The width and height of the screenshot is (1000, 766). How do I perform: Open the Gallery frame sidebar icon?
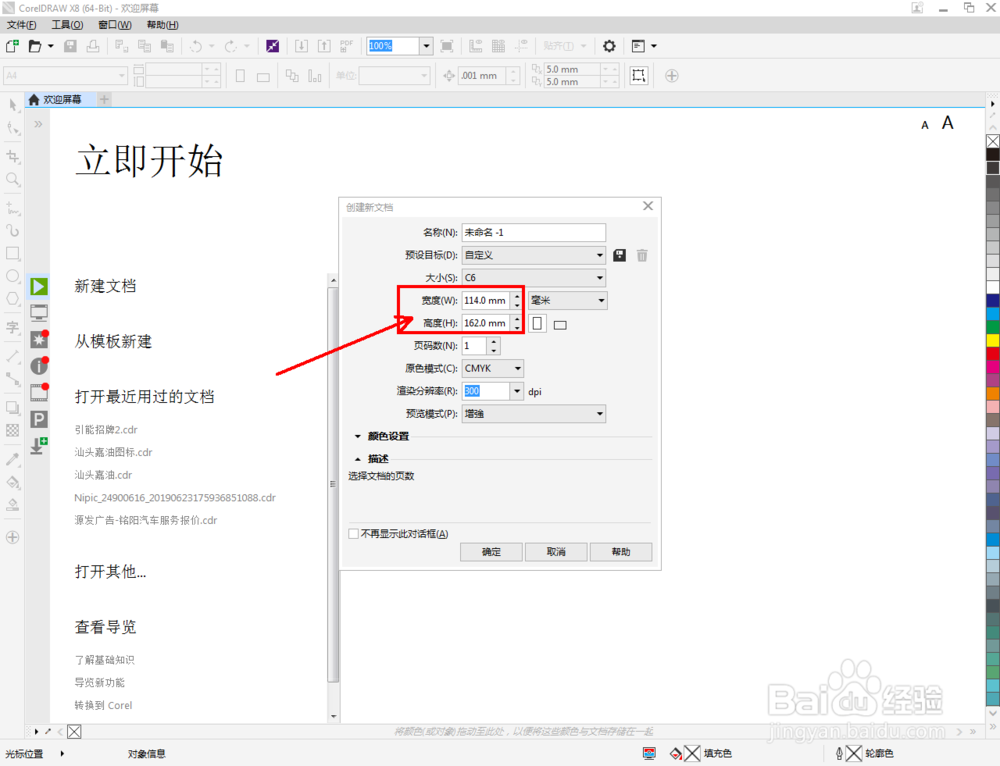[39, 392]
